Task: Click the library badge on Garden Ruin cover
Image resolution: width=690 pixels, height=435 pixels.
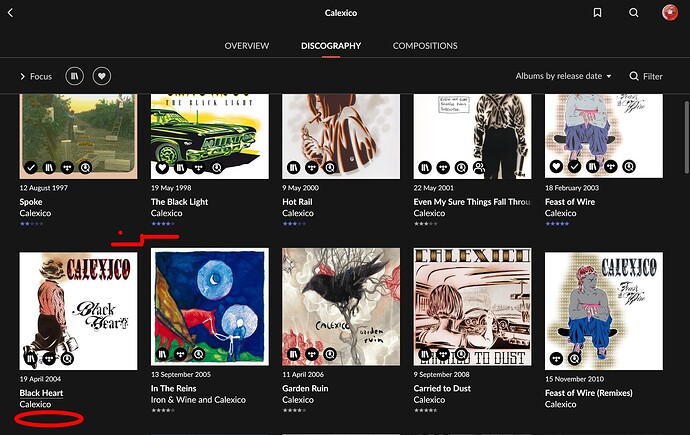Action: click(x=294, y=354)
